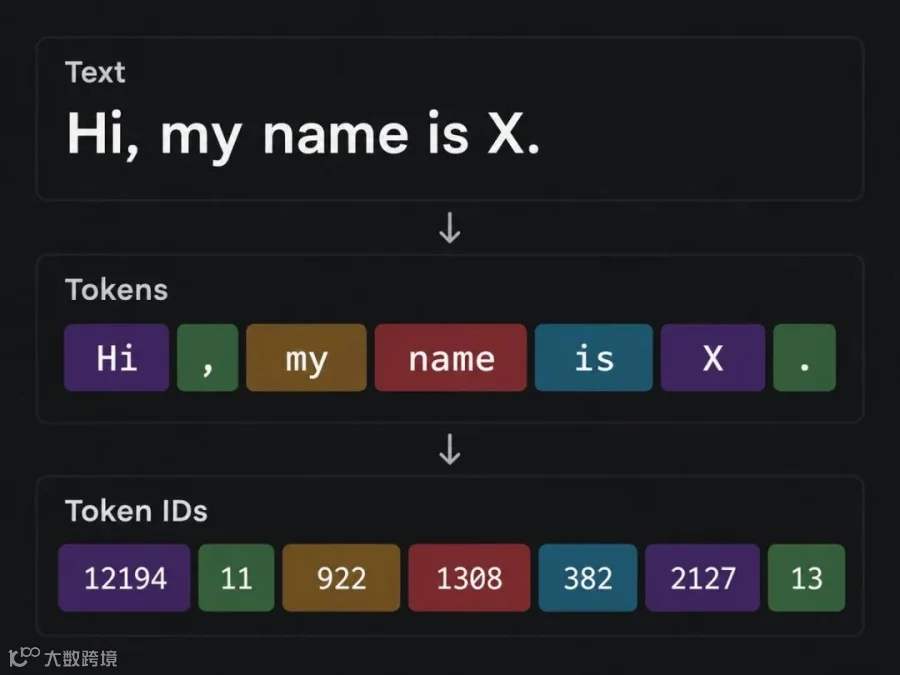Click the "Text" section heading
The image size is (900, 675).
(x=95, y=72)
